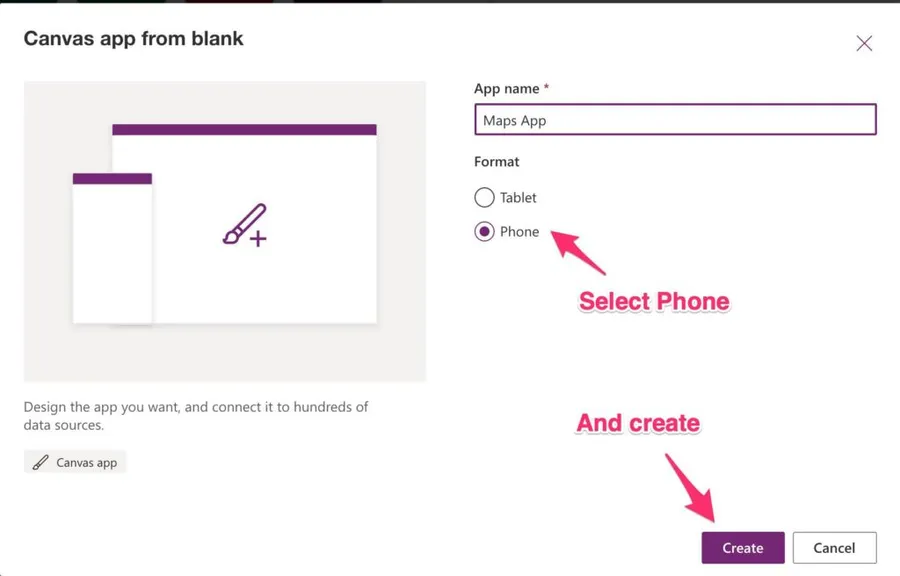This screenshot has height=576, width=900.
Task: Click the Phone option label text
Action: [x=519, y=232]
